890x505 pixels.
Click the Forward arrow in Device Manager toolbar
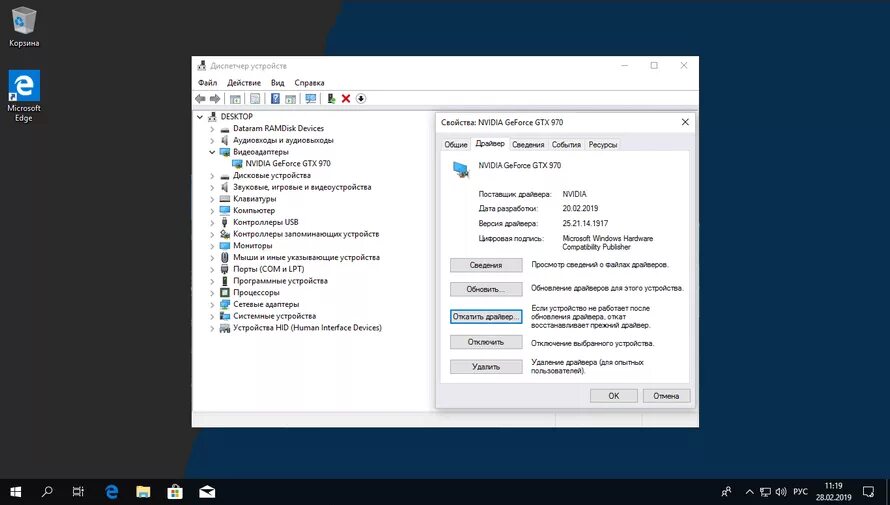click(x=215, y=99)
